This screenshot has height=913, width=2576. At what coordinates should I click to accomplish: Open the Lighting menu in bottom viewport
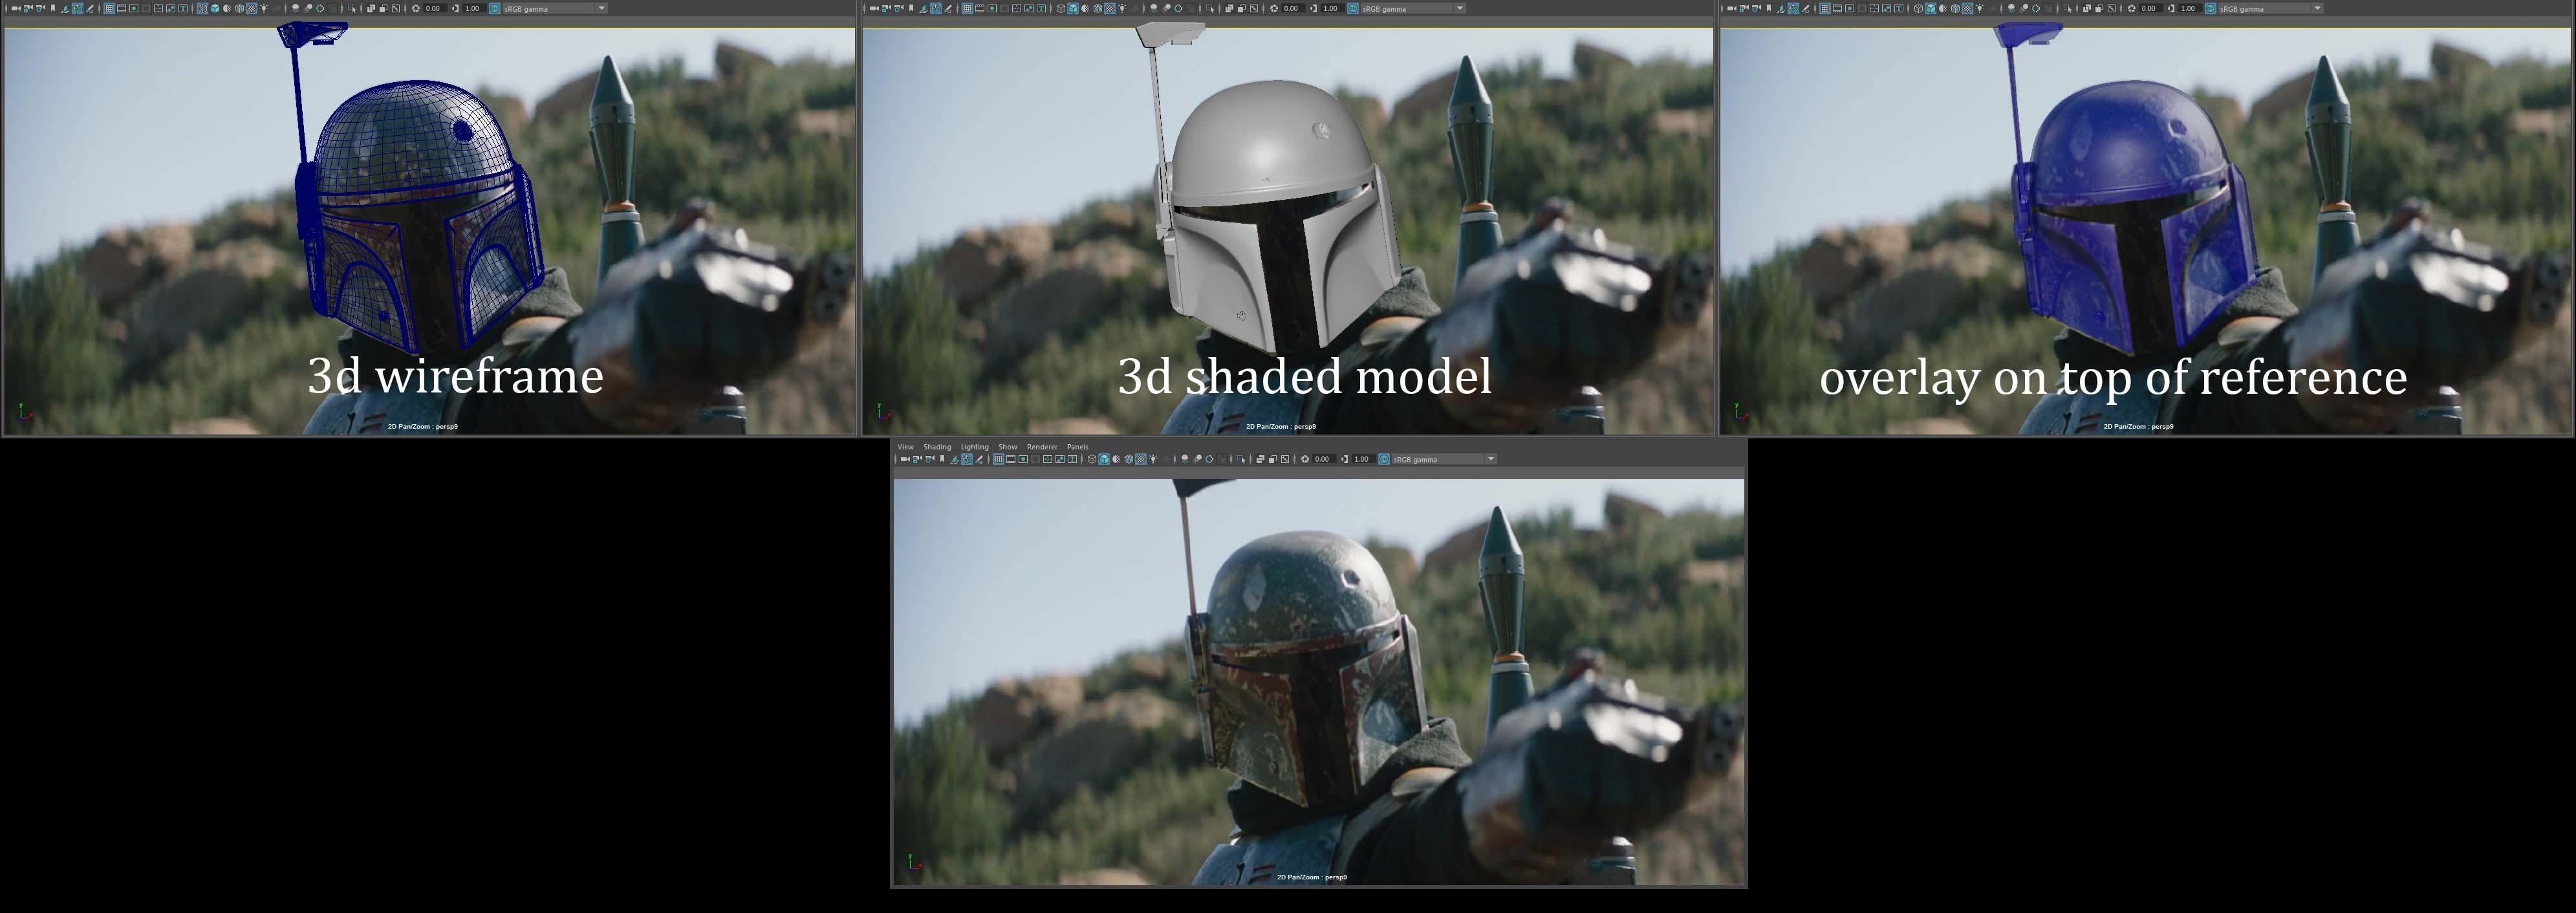[974, 447]
